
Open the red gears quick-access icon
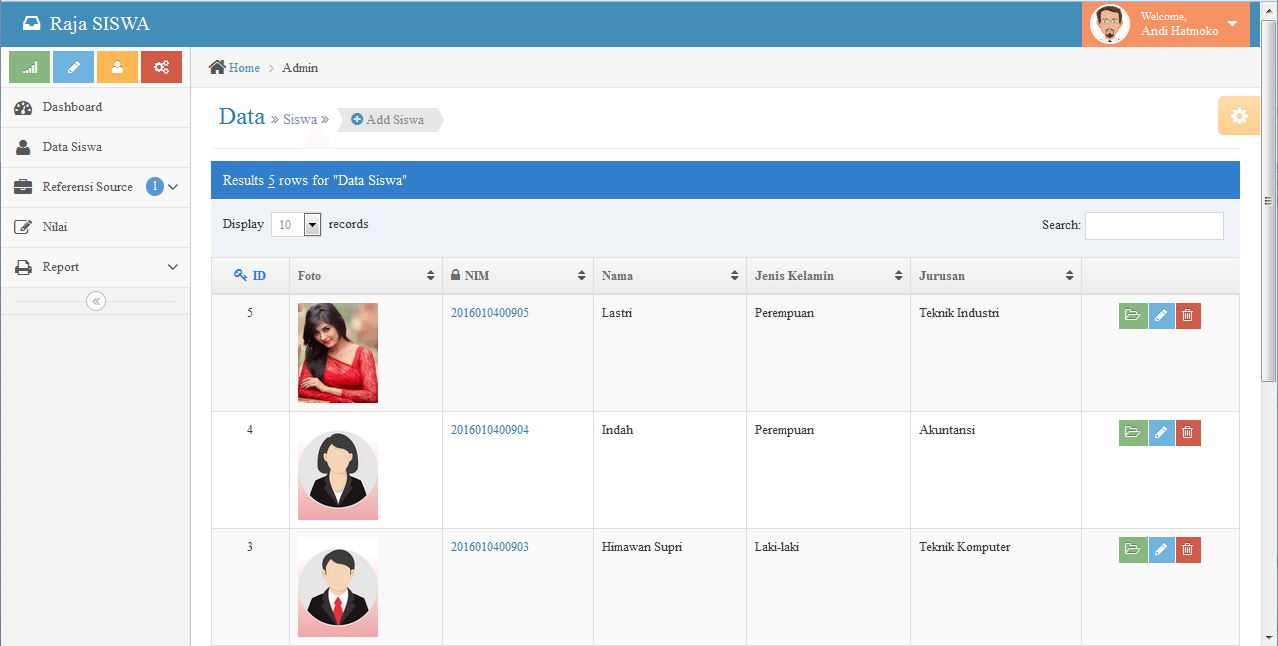coord(161,66)
